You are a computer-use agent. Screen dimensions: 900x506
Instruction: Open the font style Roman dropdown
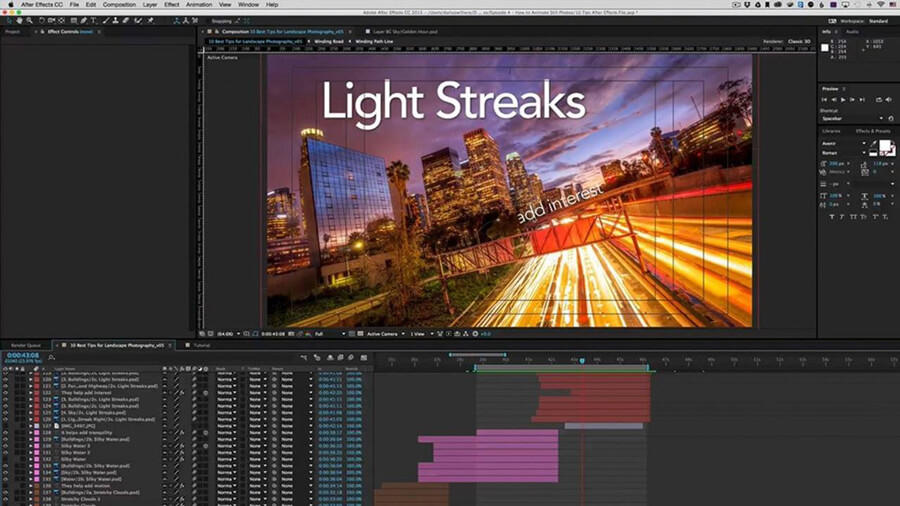pos(843,153)
